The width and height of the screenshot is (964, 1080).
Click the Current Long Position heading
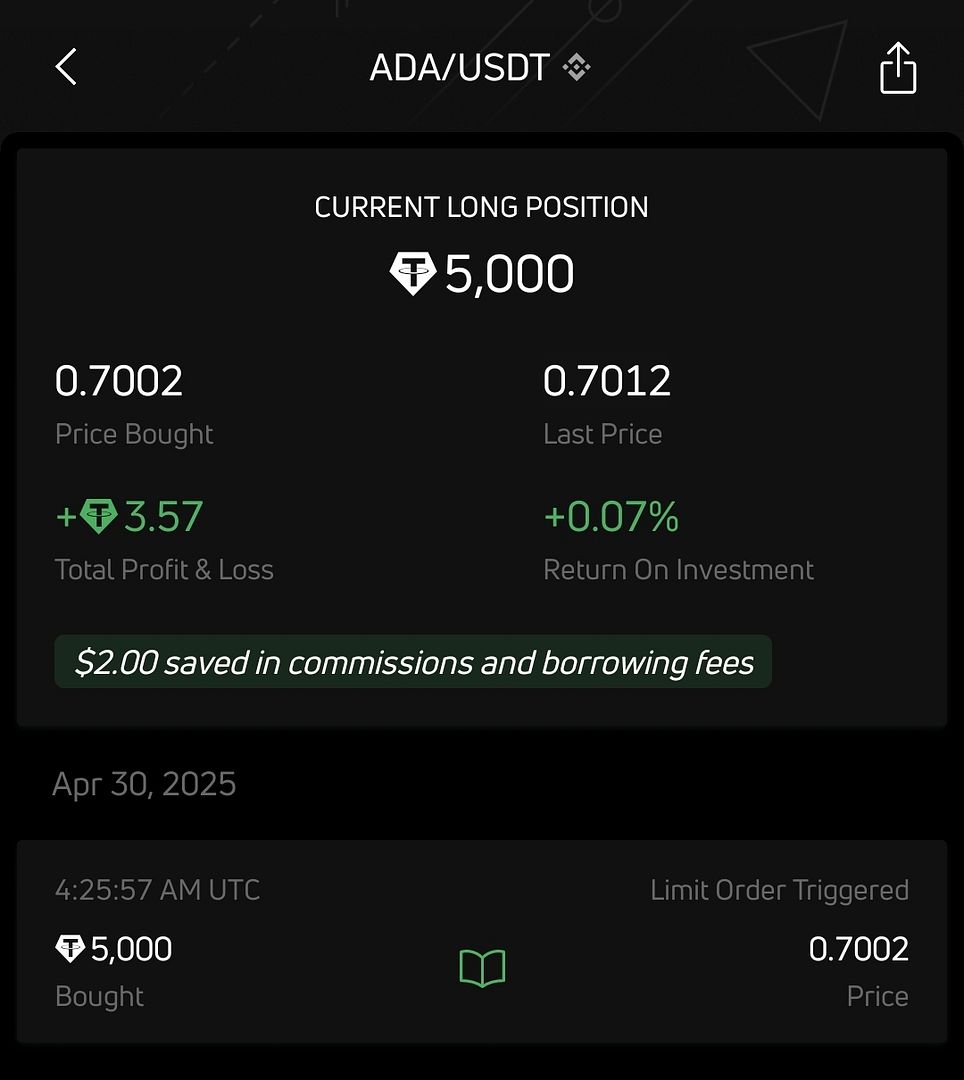pyautogui.click(x=481, y=207)
